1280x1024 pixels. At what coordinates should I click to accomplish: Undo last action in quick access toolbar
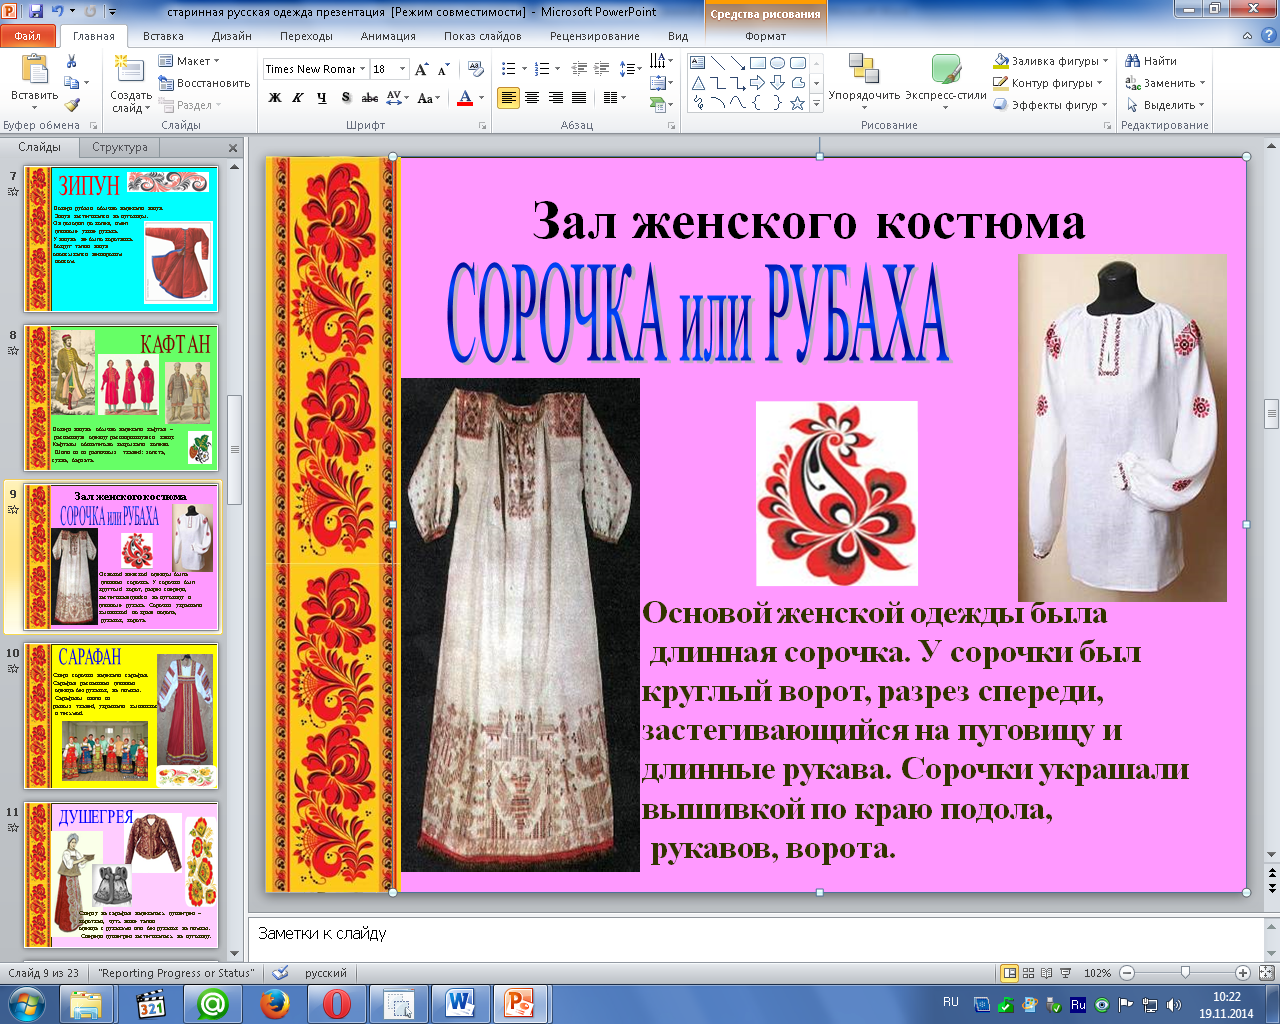tap(58, 12)
